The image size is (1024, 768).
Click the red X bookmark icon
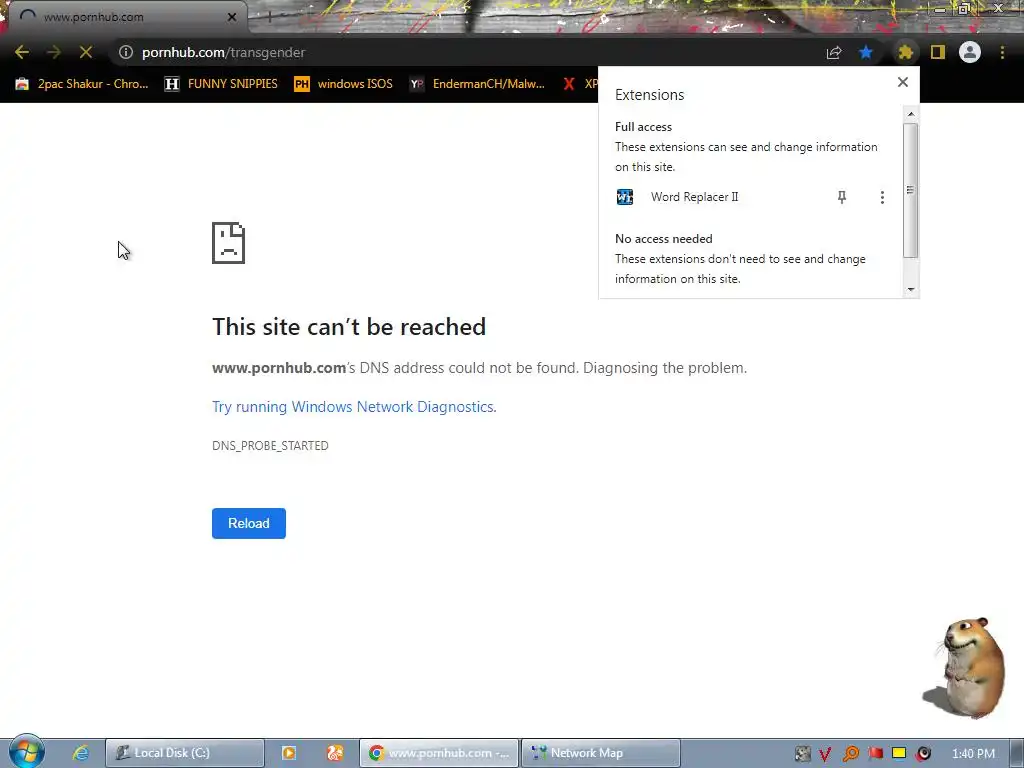coord(569,84)
